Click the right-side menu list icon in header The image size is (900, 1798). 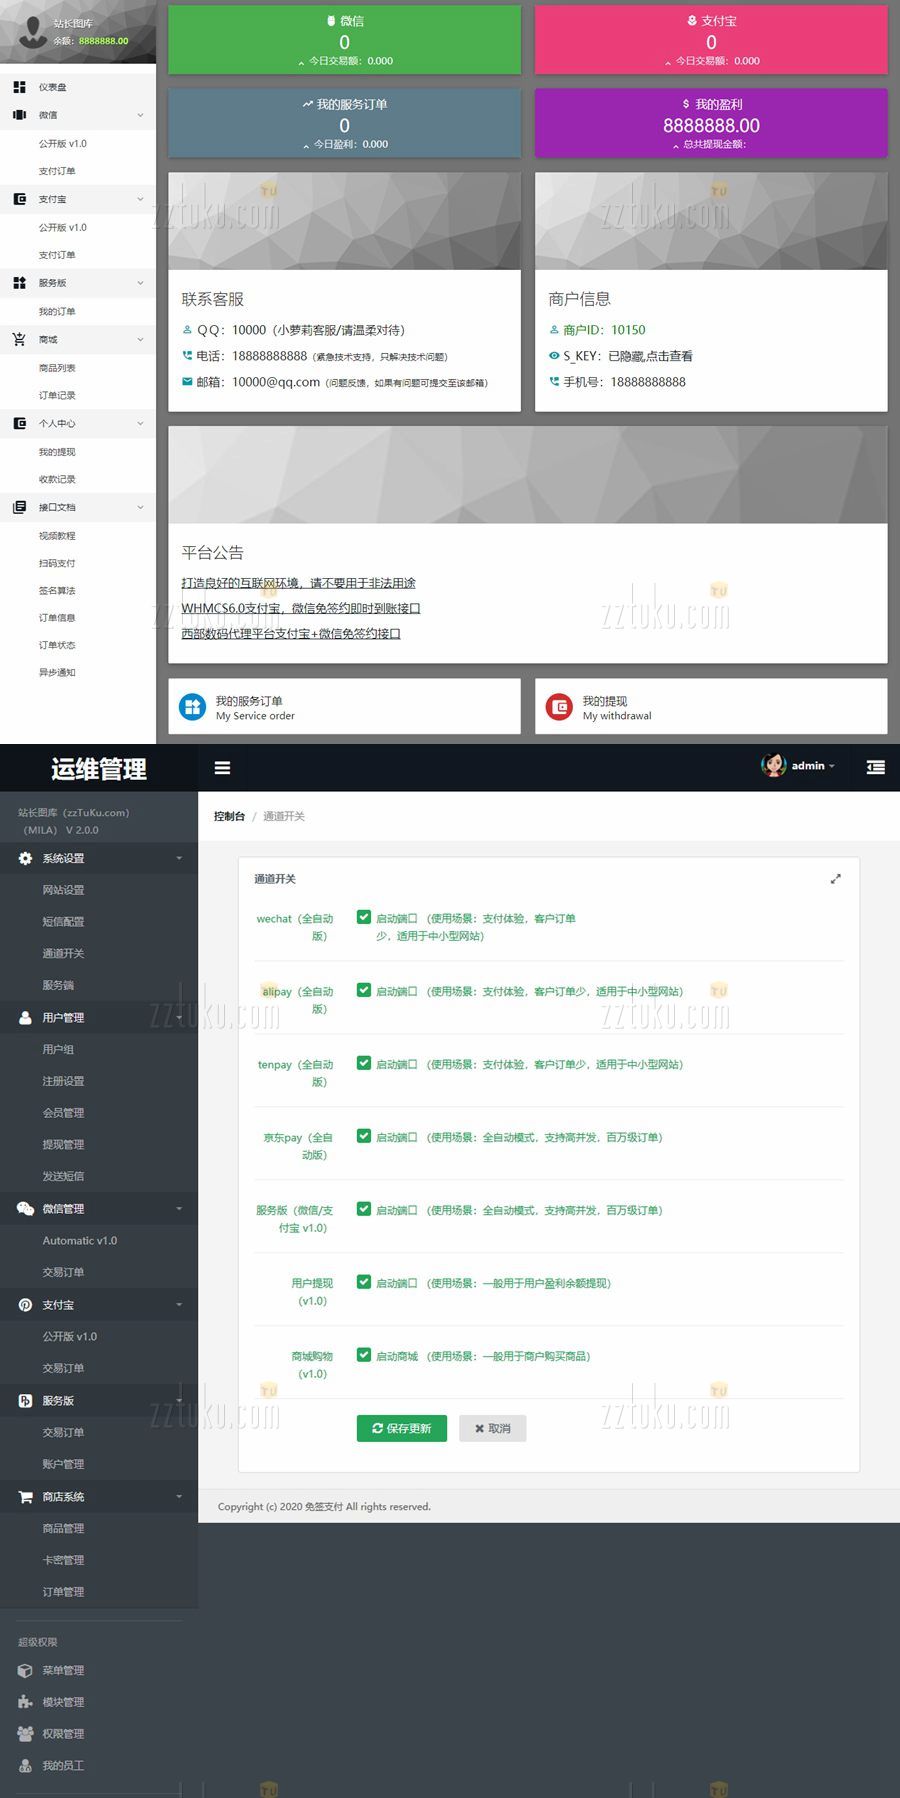pos(875,767)
